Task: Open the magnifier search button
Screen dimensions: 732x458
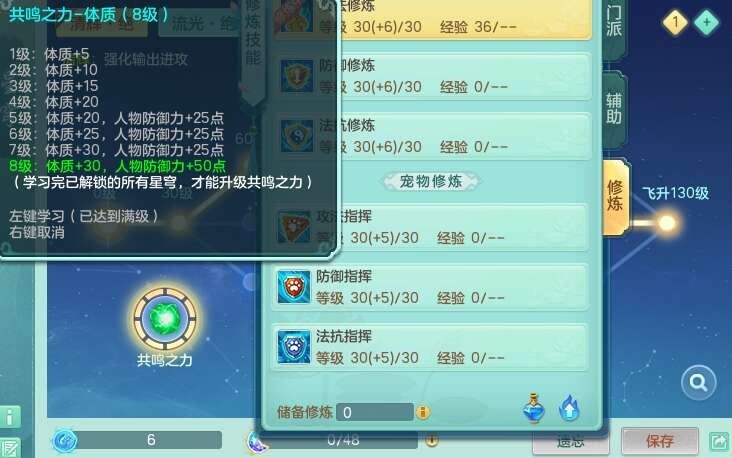Action: point(698,383)
